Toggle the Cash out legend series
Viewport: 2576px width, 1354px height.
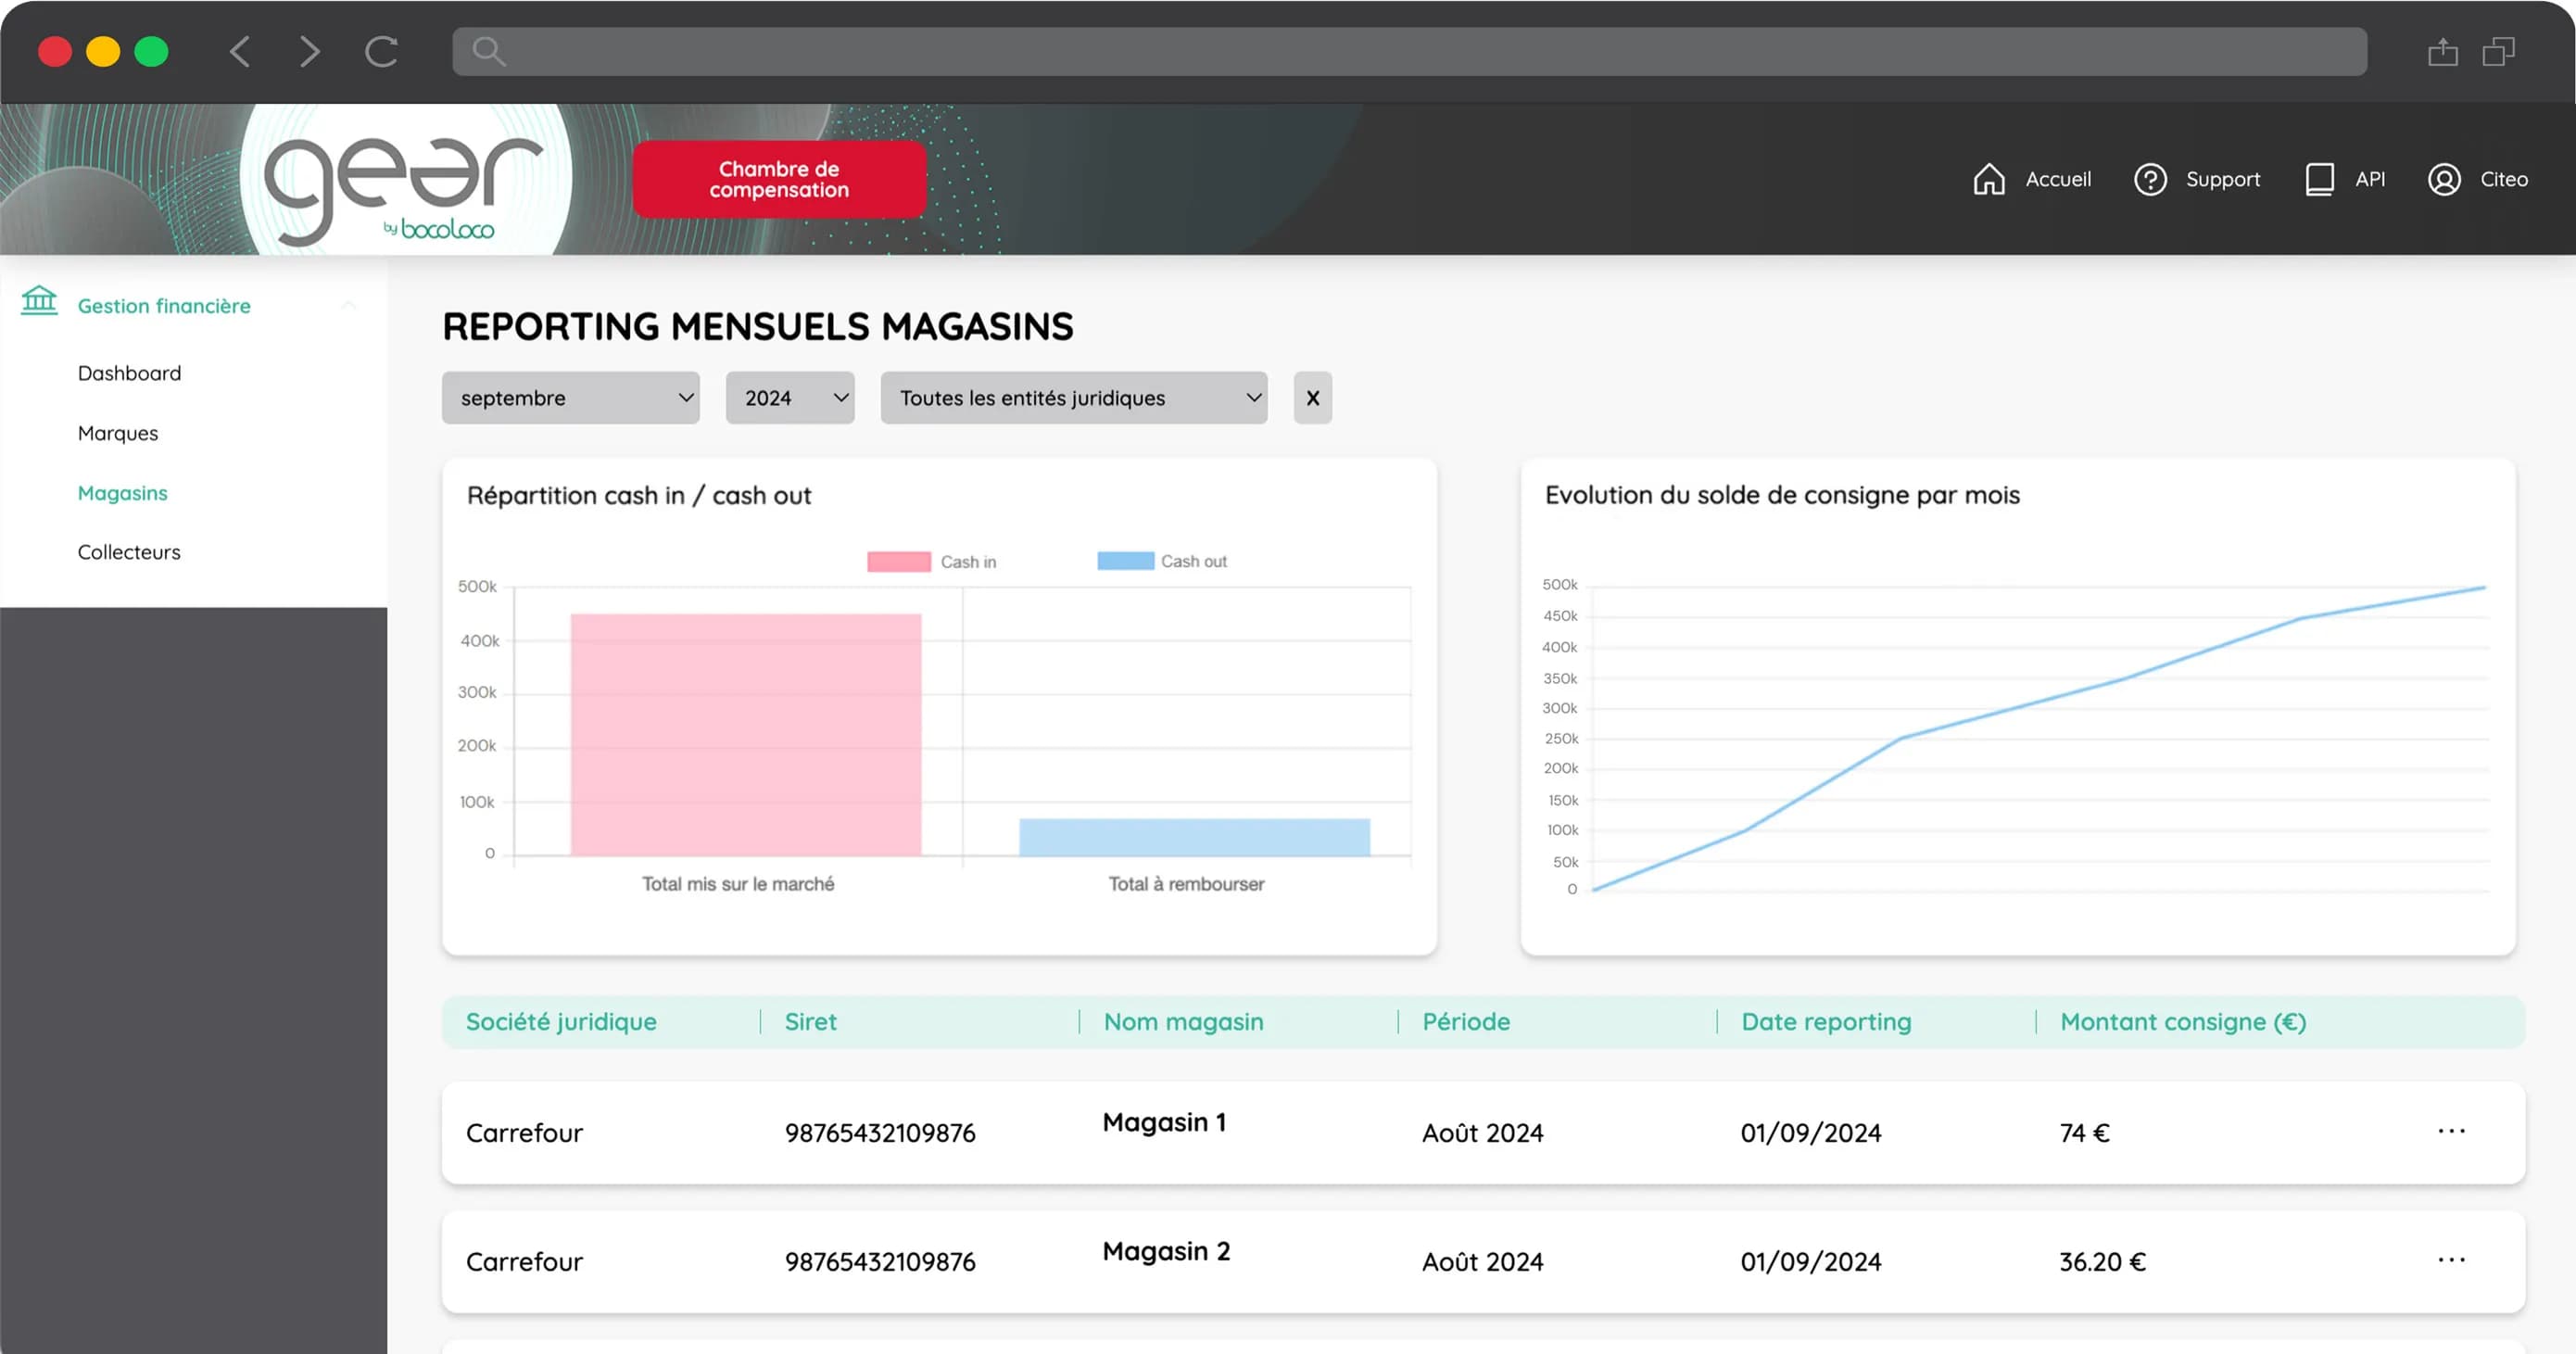[x=1161, y=561]
